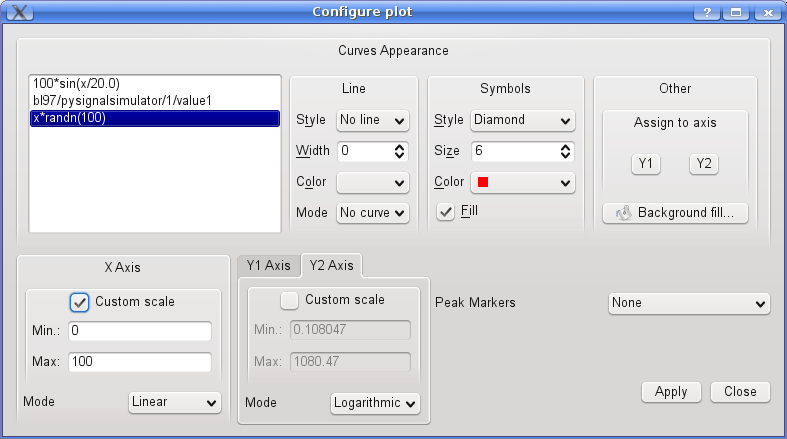Open the Background fill dialog
This screenshot has height=439, width=787.
tap(675, 213)
